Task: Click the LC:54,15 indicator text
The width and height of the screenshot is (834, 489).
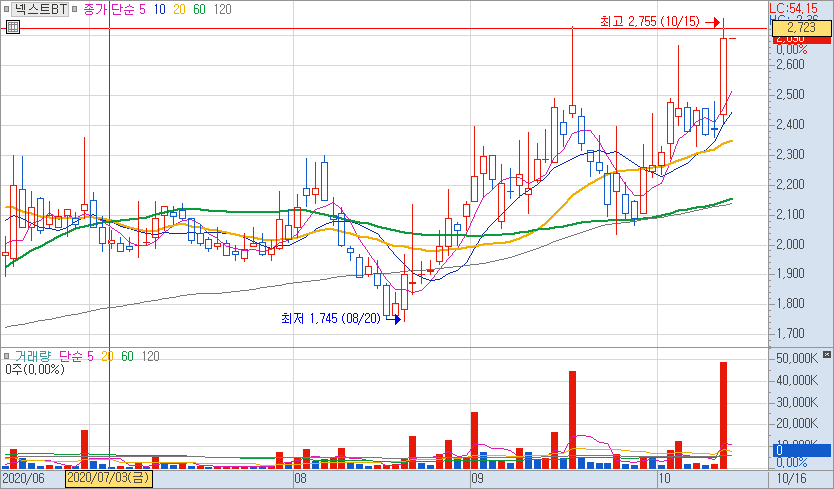Action: pos(794,9)
